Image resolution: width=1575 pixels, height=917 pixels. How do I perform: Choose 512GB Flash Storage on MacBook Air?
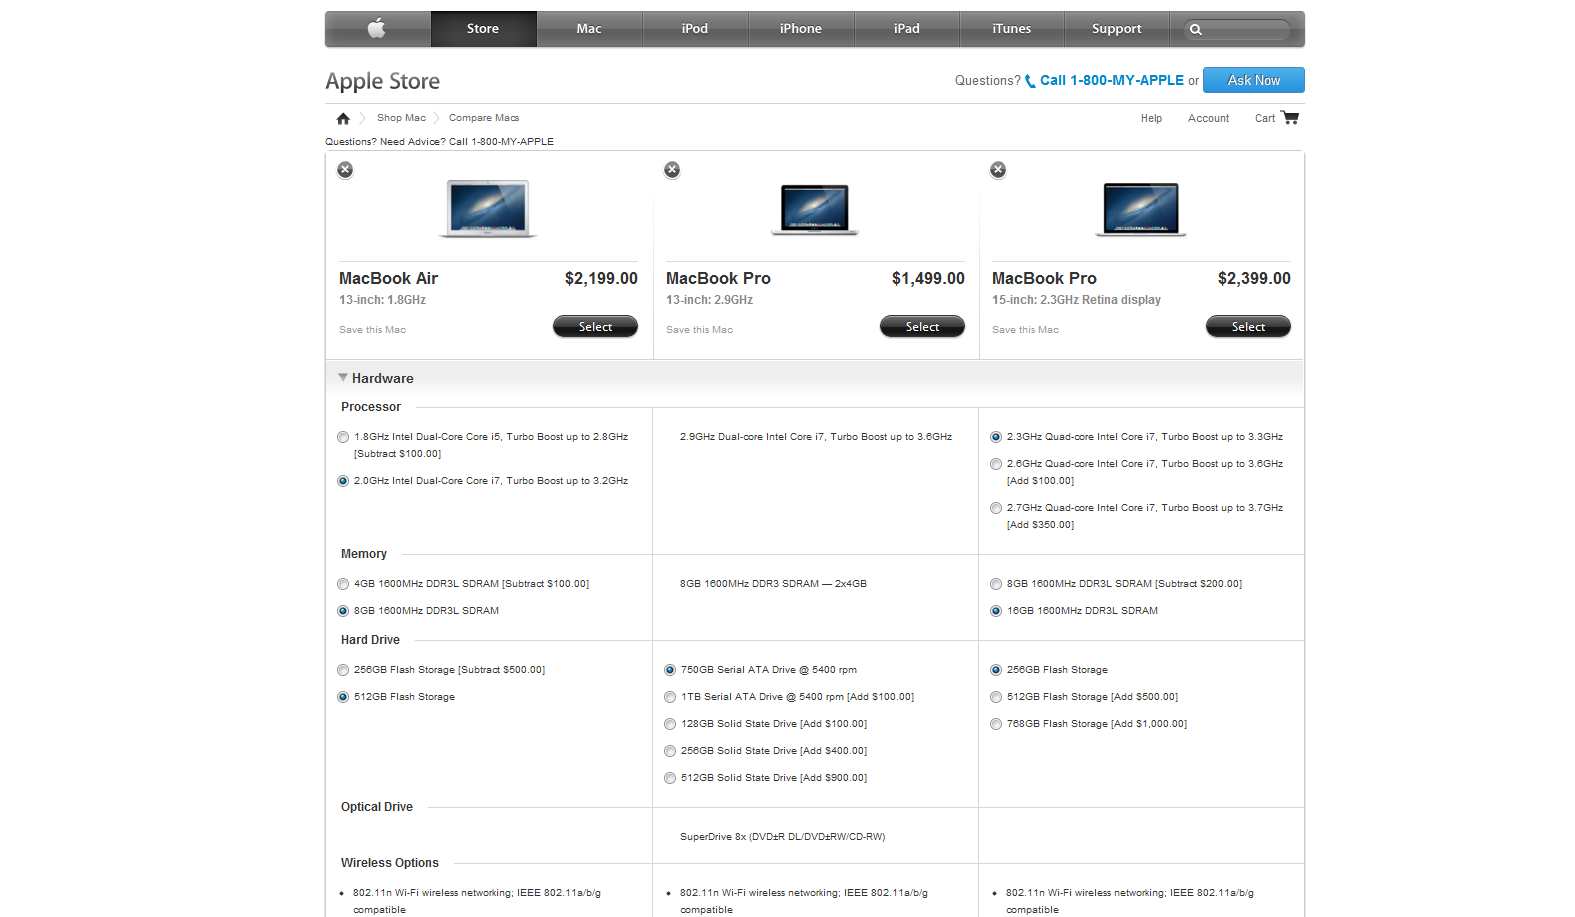coord(343,697)
